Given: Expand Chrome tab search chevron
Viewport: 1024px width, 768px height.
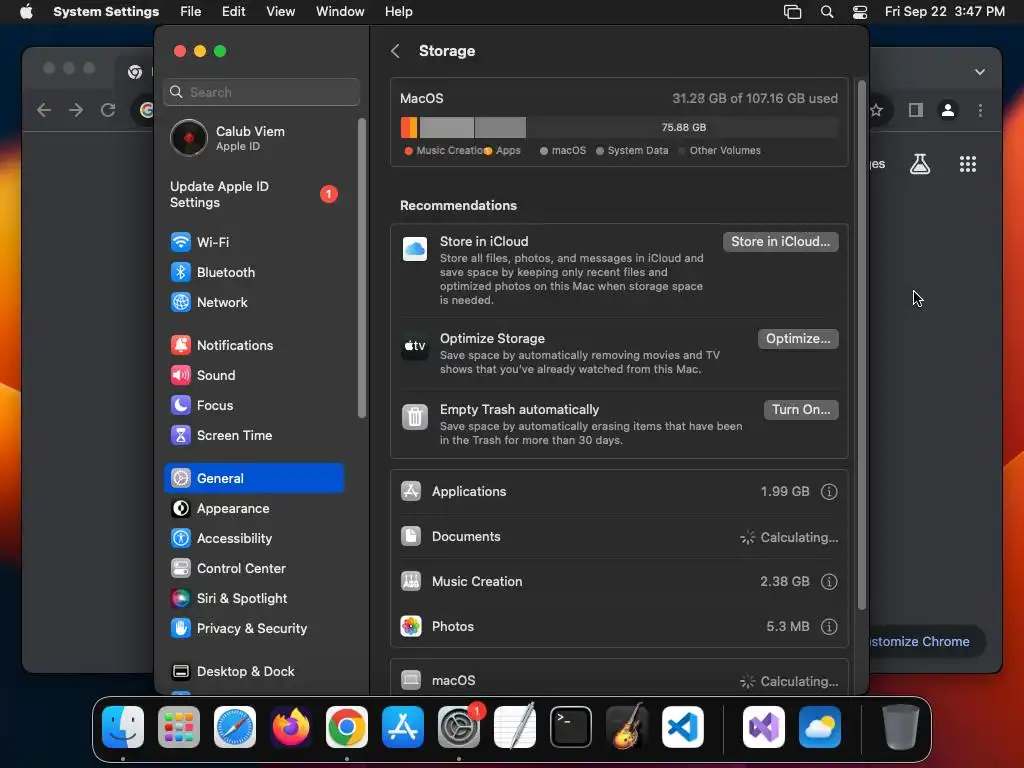Looking at the screenshot, I should coord(980,72).
